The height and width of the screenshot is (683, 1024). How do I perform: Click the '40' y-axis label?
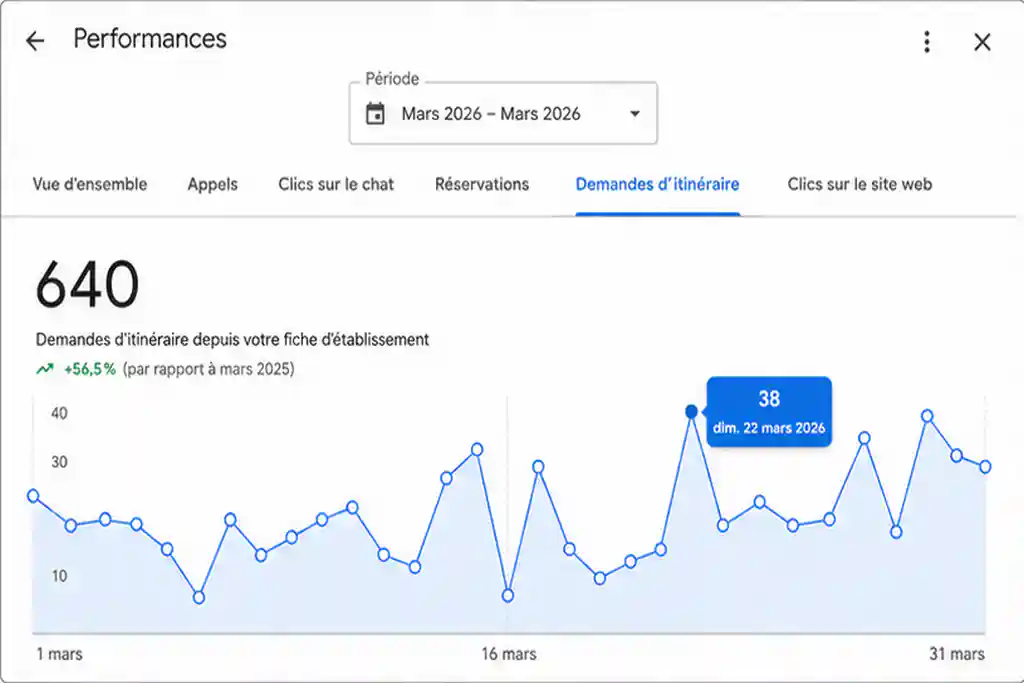click(59, 413)
